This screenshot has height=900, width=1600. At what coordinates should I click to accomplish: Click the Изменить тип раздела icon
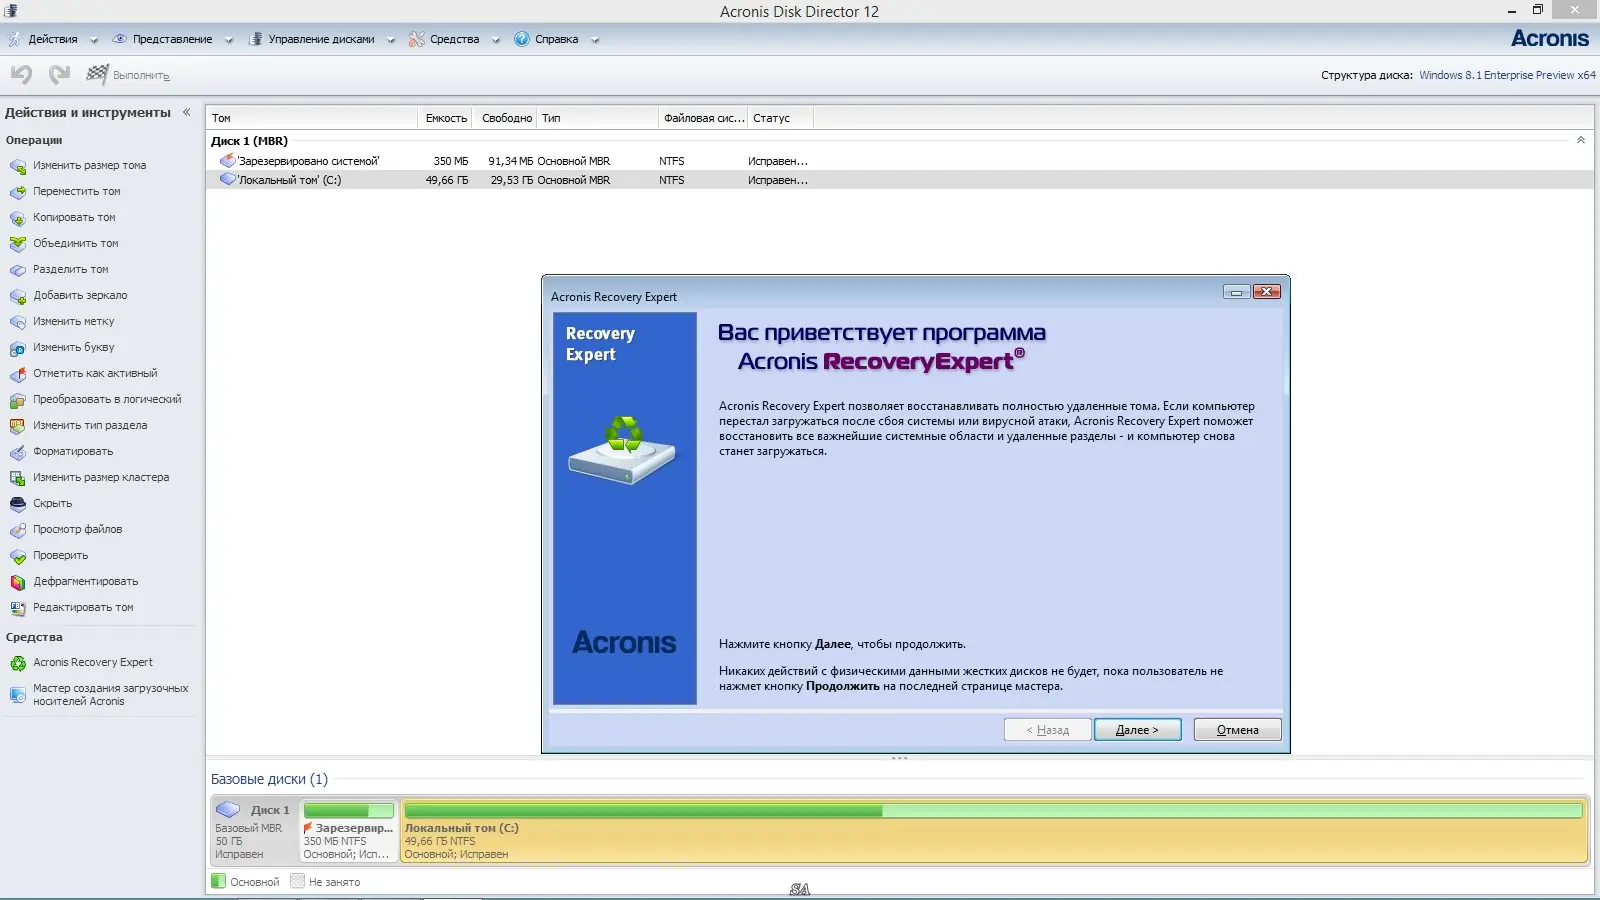[18, 426]
